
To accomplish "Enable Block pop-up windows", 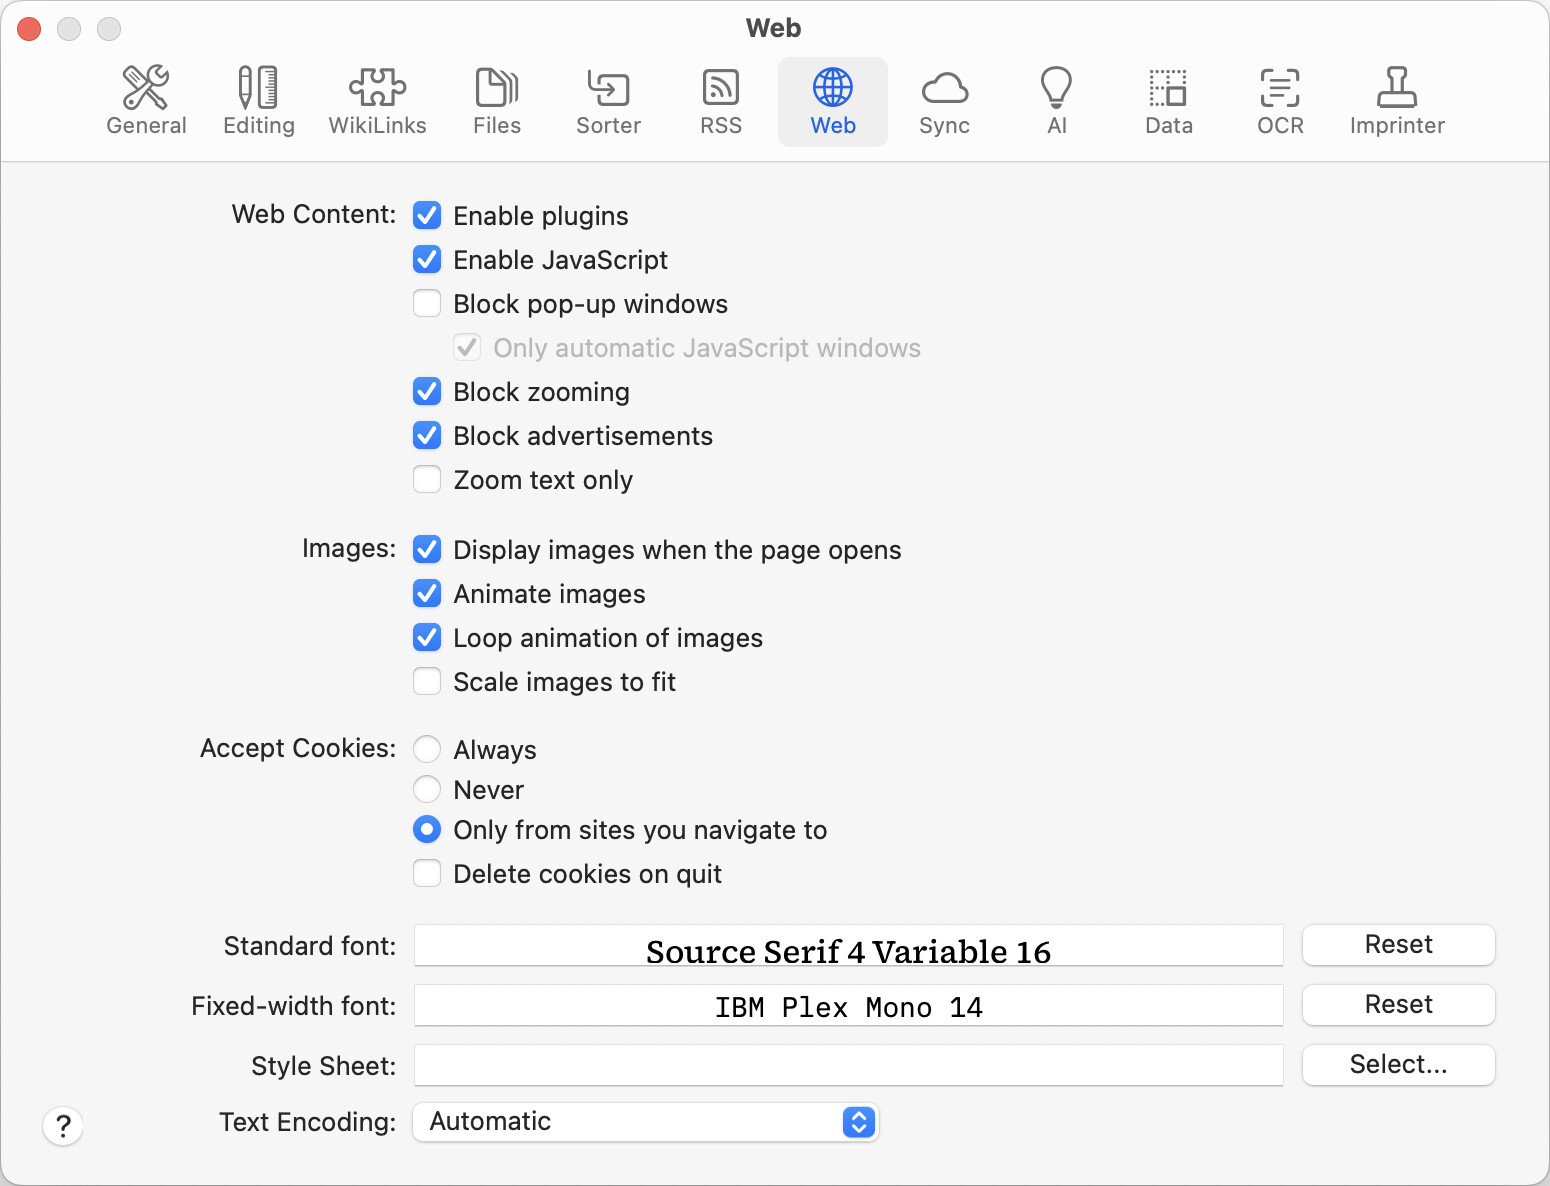I will click(x=427, y=304).
